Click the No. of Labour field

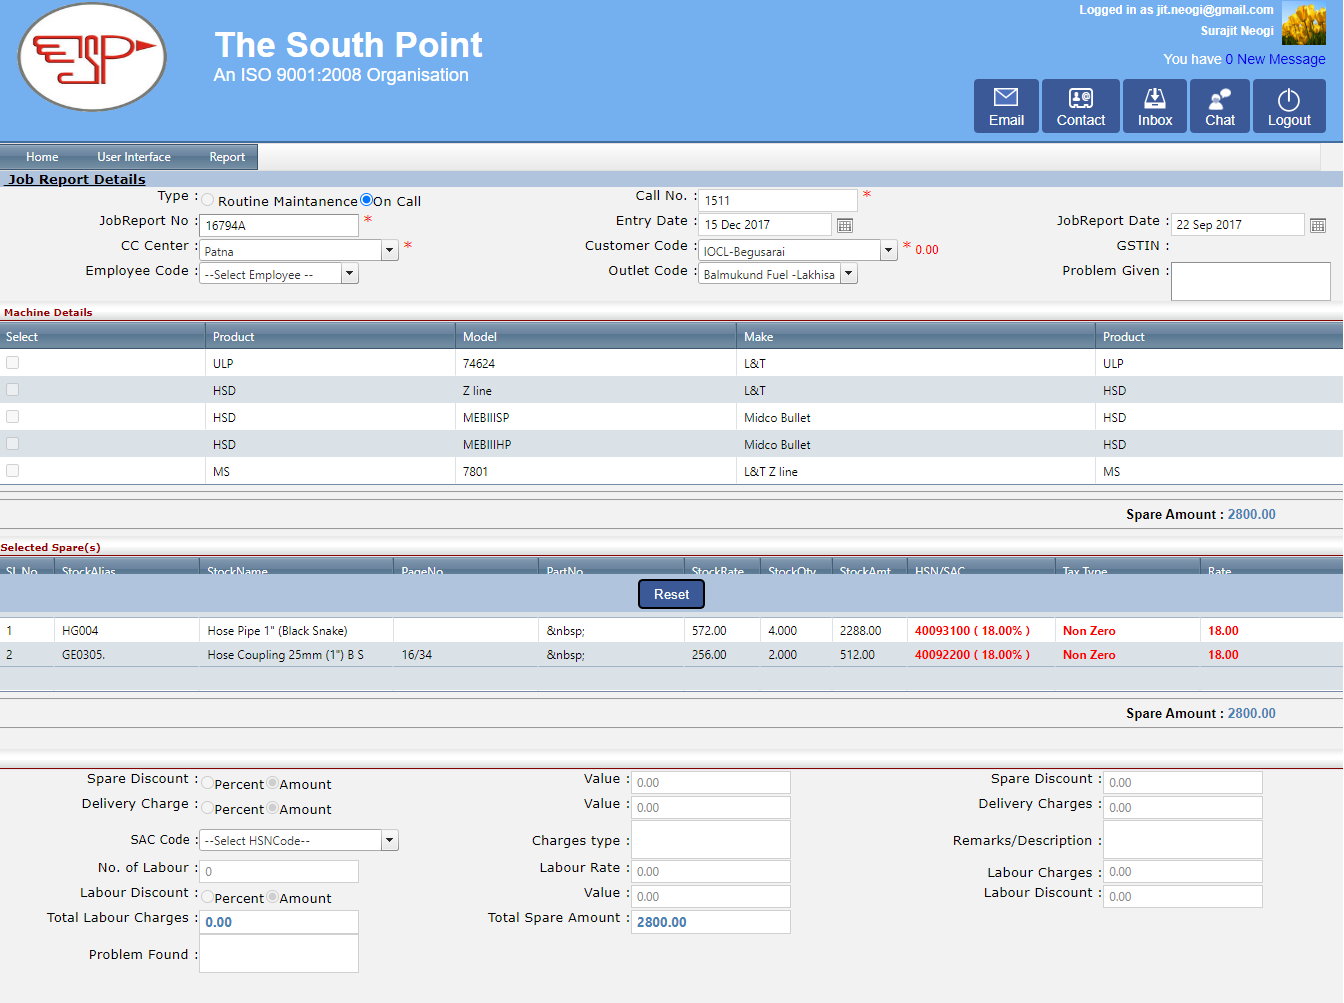point(279,871)
